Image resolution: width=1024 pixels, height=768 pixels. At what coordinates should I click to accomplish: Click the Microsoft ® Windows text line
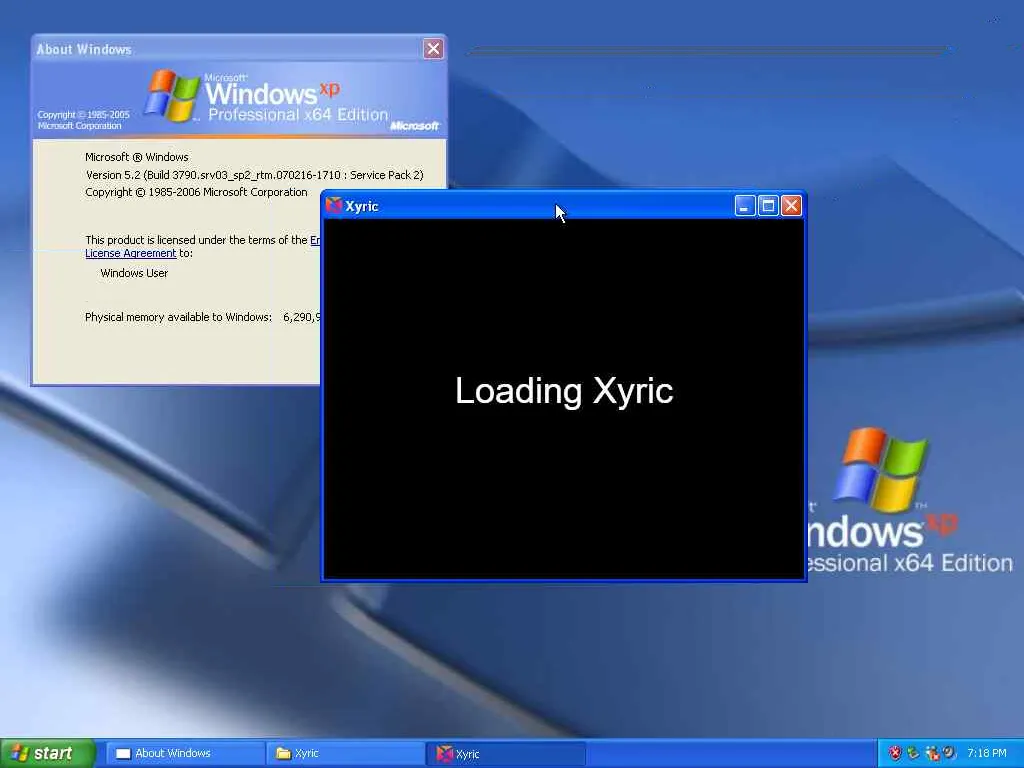tap(136, 157)
